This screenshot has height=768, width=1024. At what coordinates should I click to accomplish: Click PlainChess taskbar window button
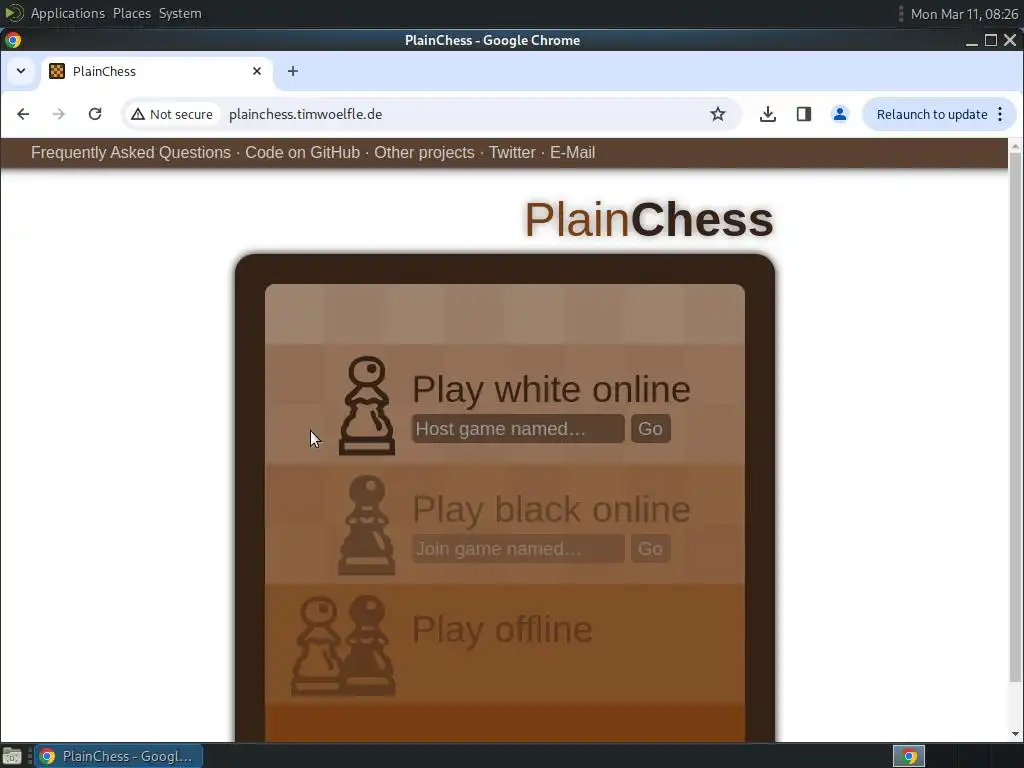point(118,756)
